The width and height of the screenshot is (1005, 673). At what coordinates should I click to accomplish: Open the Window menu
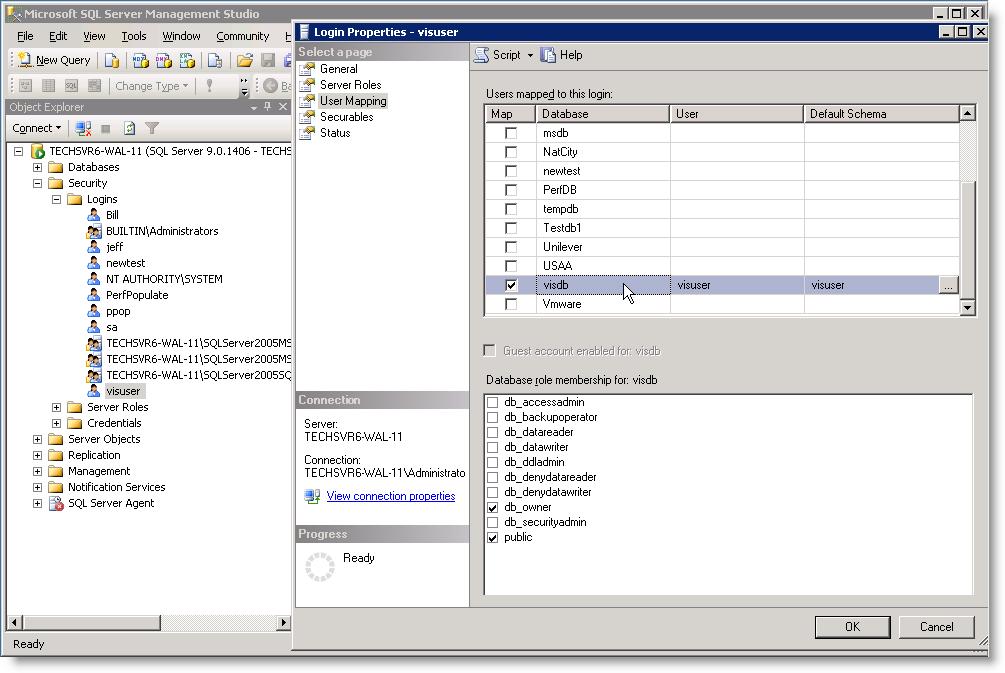[x=181, y=37]
